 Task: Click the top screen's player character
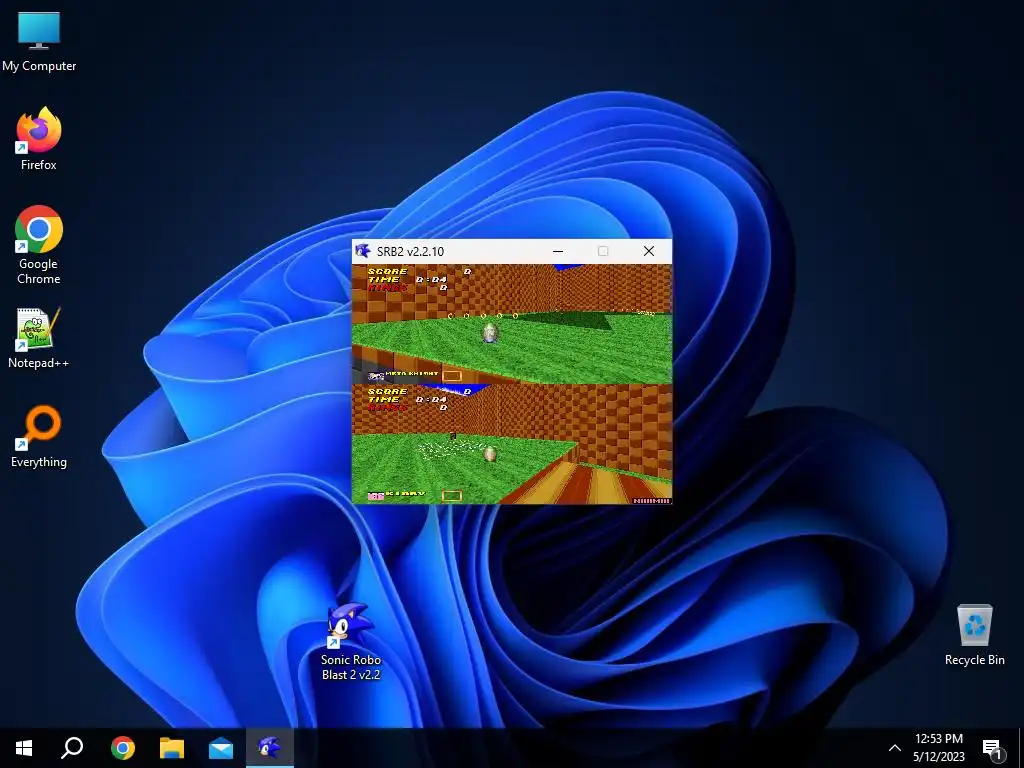[490, 333]
